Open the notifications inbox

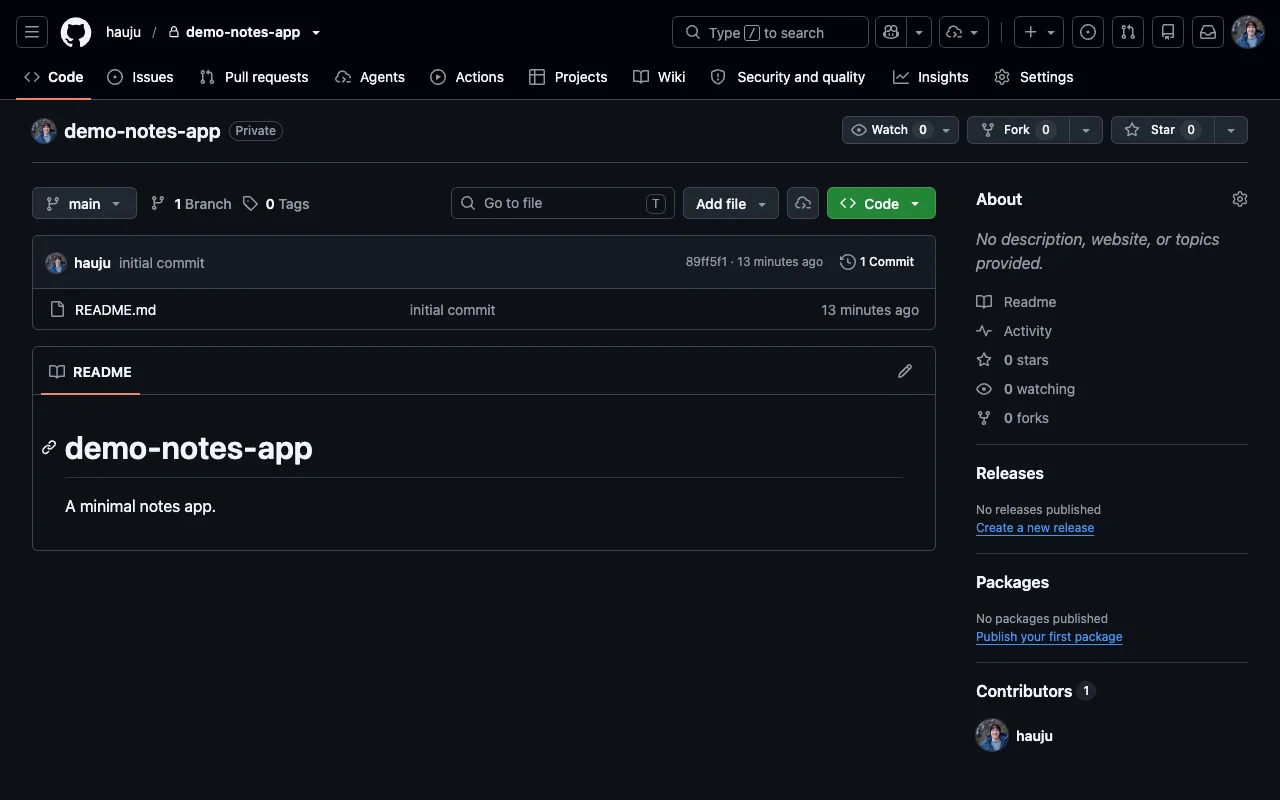click(1208, 32)
